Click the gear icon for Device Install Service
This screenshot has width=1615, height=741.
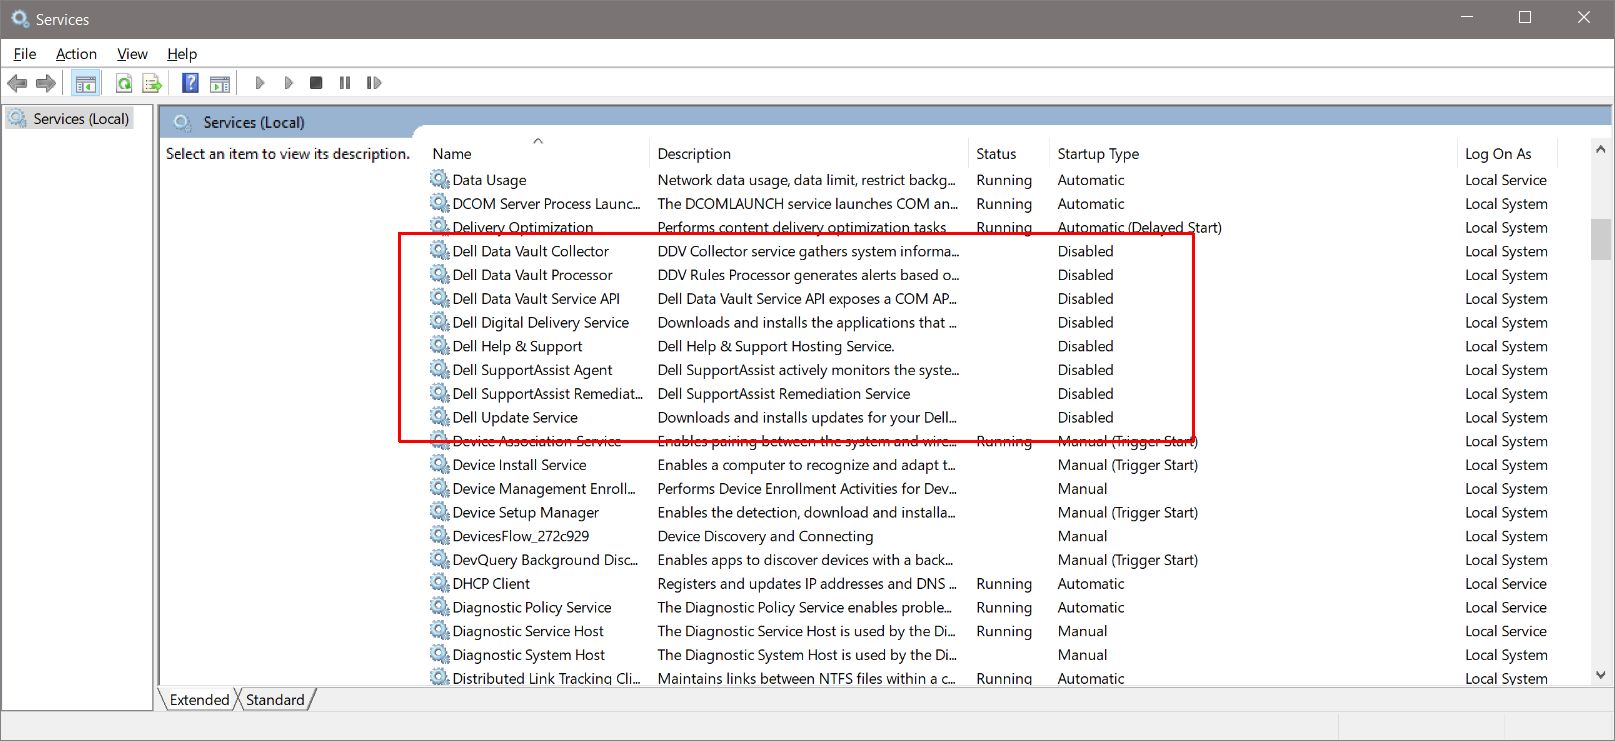point(440,465)
